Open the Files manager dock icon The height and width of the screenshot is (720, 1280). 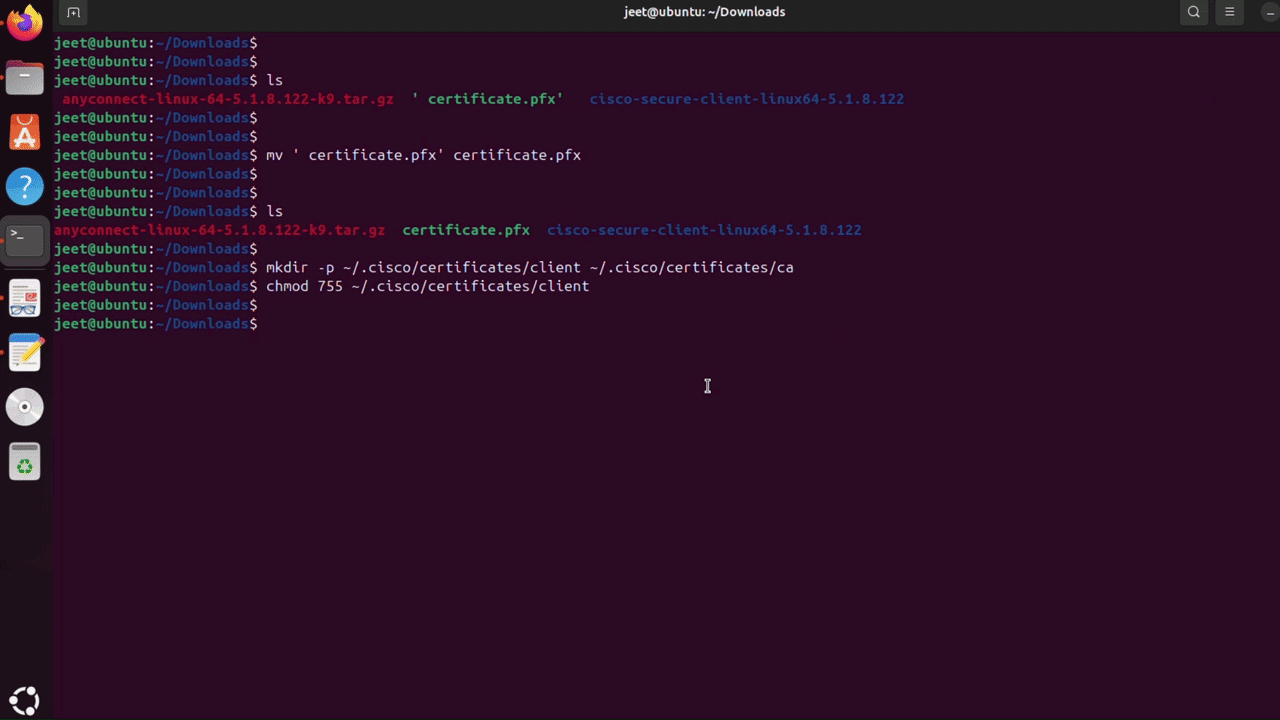(25, 77)
